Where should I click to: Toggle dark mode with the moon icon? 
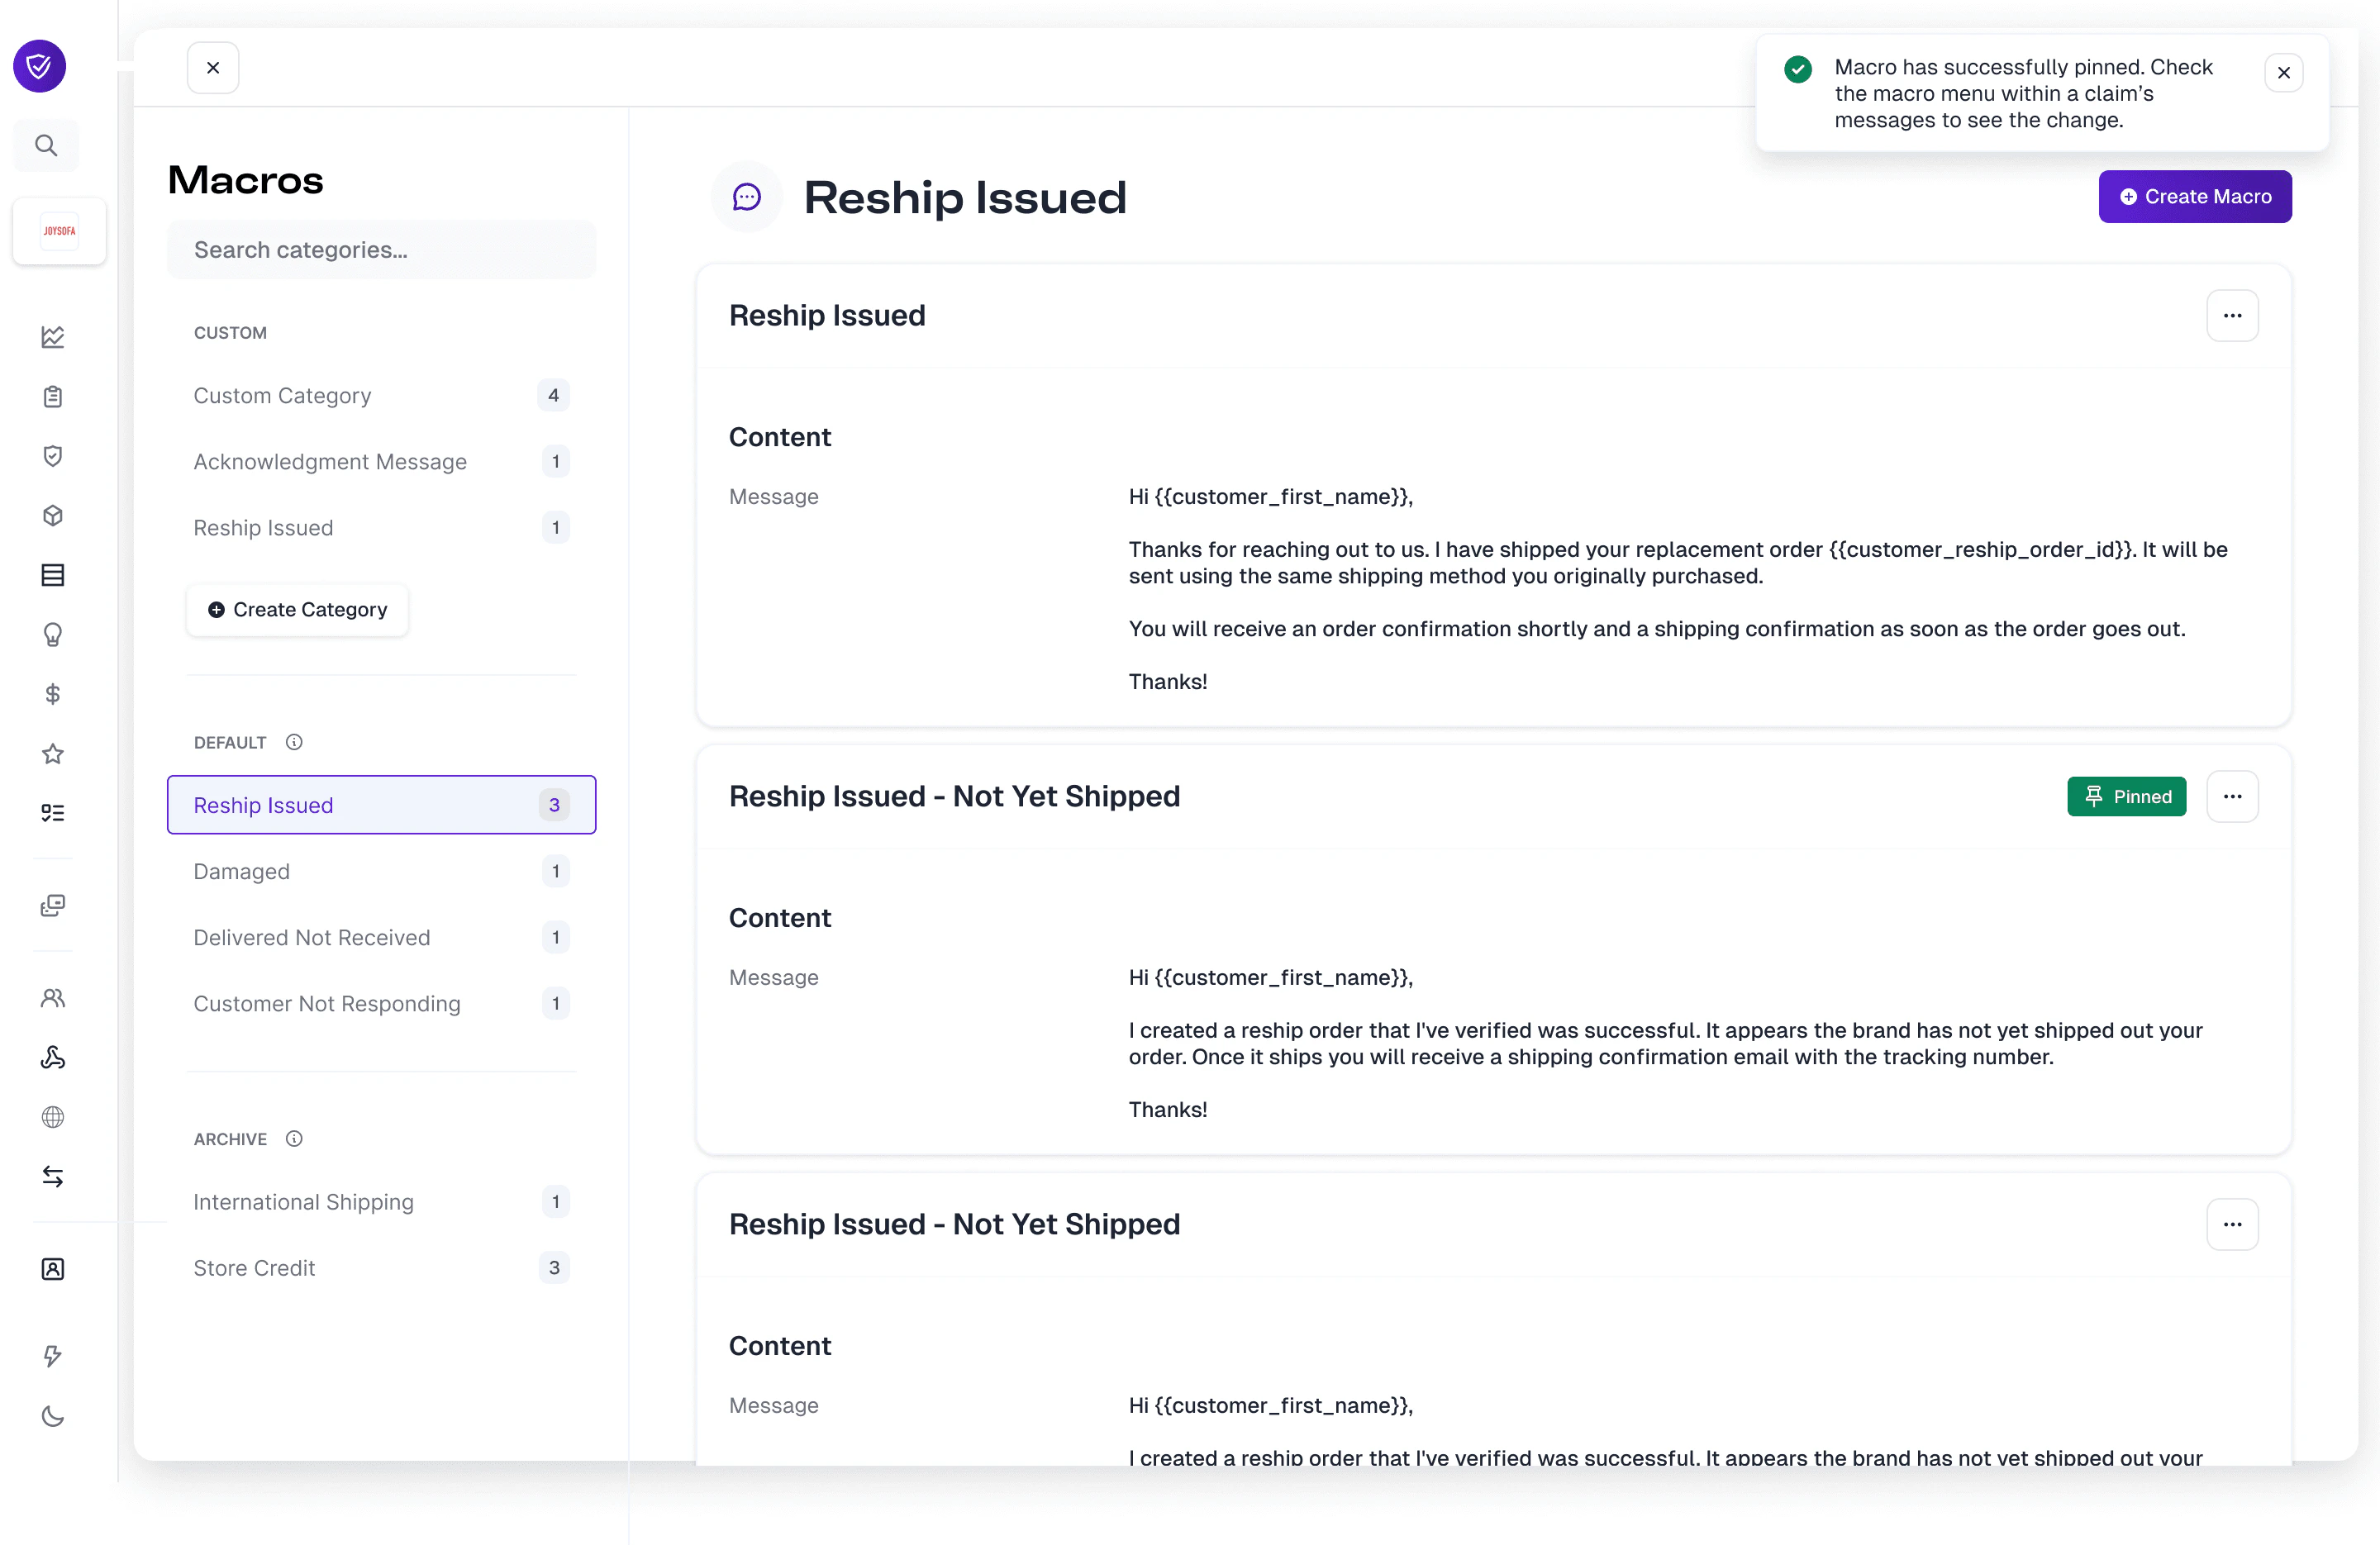[53, 1416]
